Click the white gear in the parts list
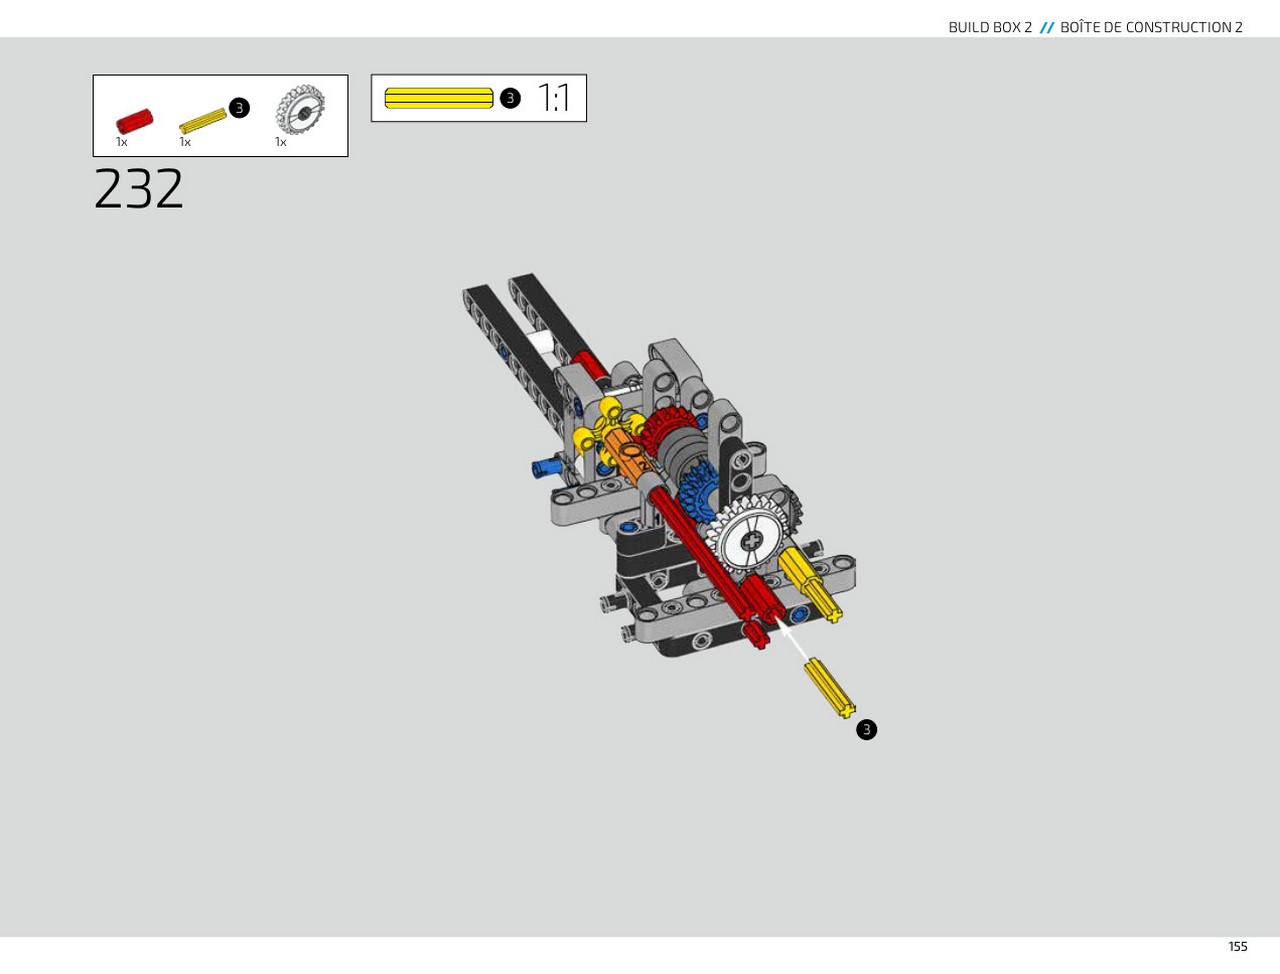1280x974 pixels. [x=300, y=110]
